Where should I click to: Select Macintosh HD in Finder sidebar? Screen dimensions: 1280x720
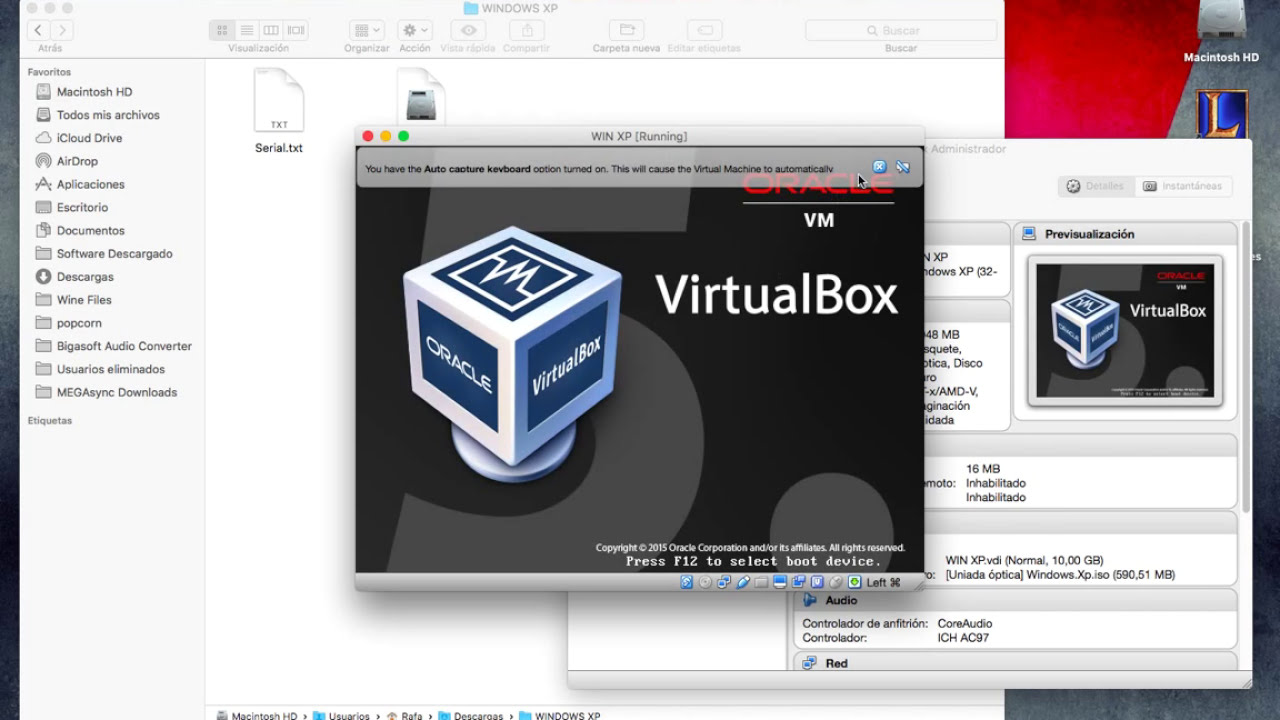point(94,92)
